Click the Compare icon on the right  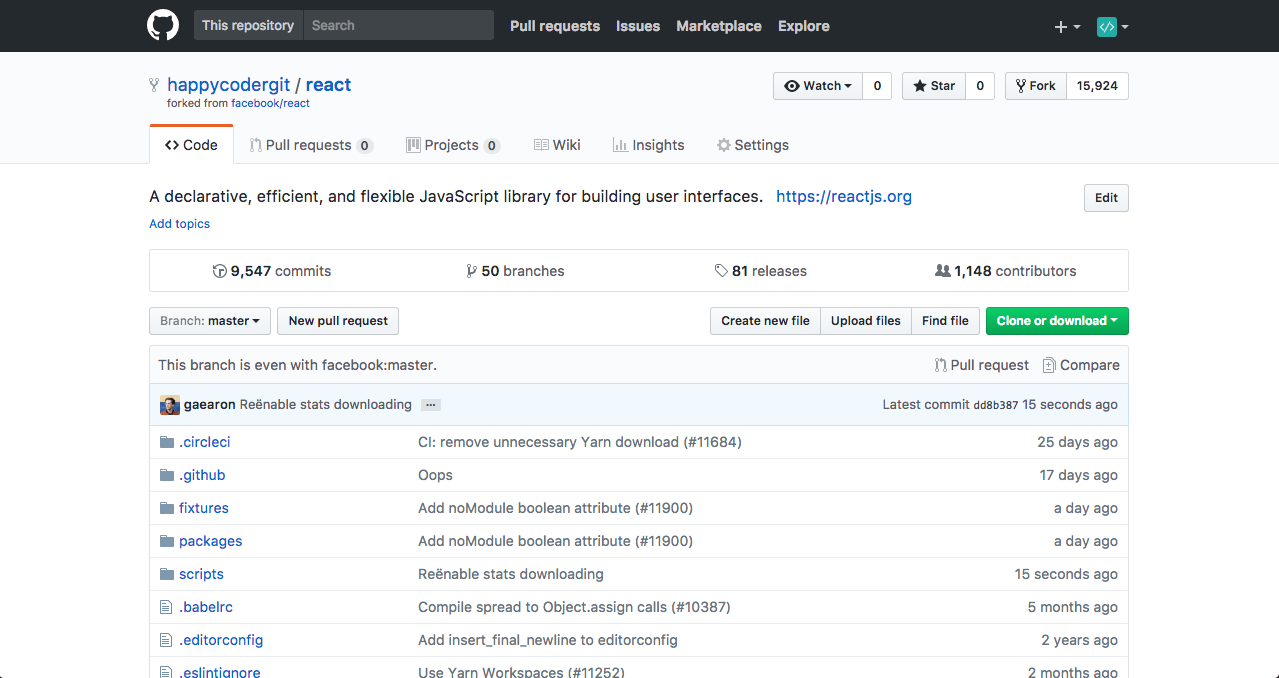pos(1049,364)
